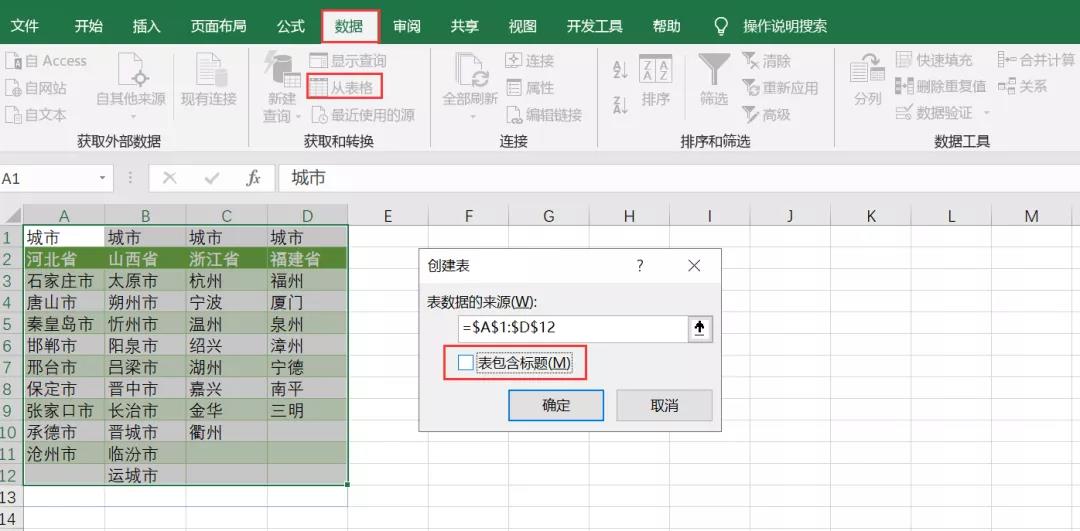The height and width of the screenshot is (531, 1080).
Task: Switch to the 页面布局 tab
Action: (x=218, y=26)
